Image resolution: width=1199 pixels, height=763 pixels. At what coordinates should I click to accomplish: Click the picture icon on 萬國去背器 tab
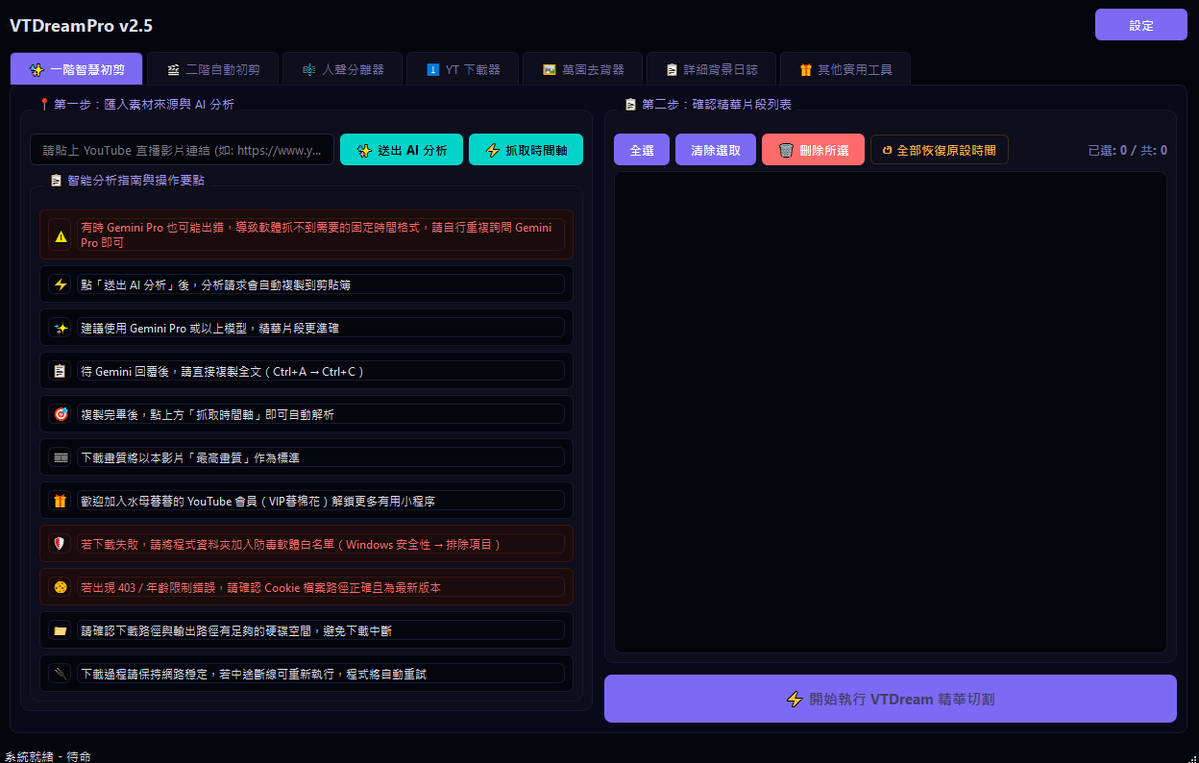[x=549, y=70]
